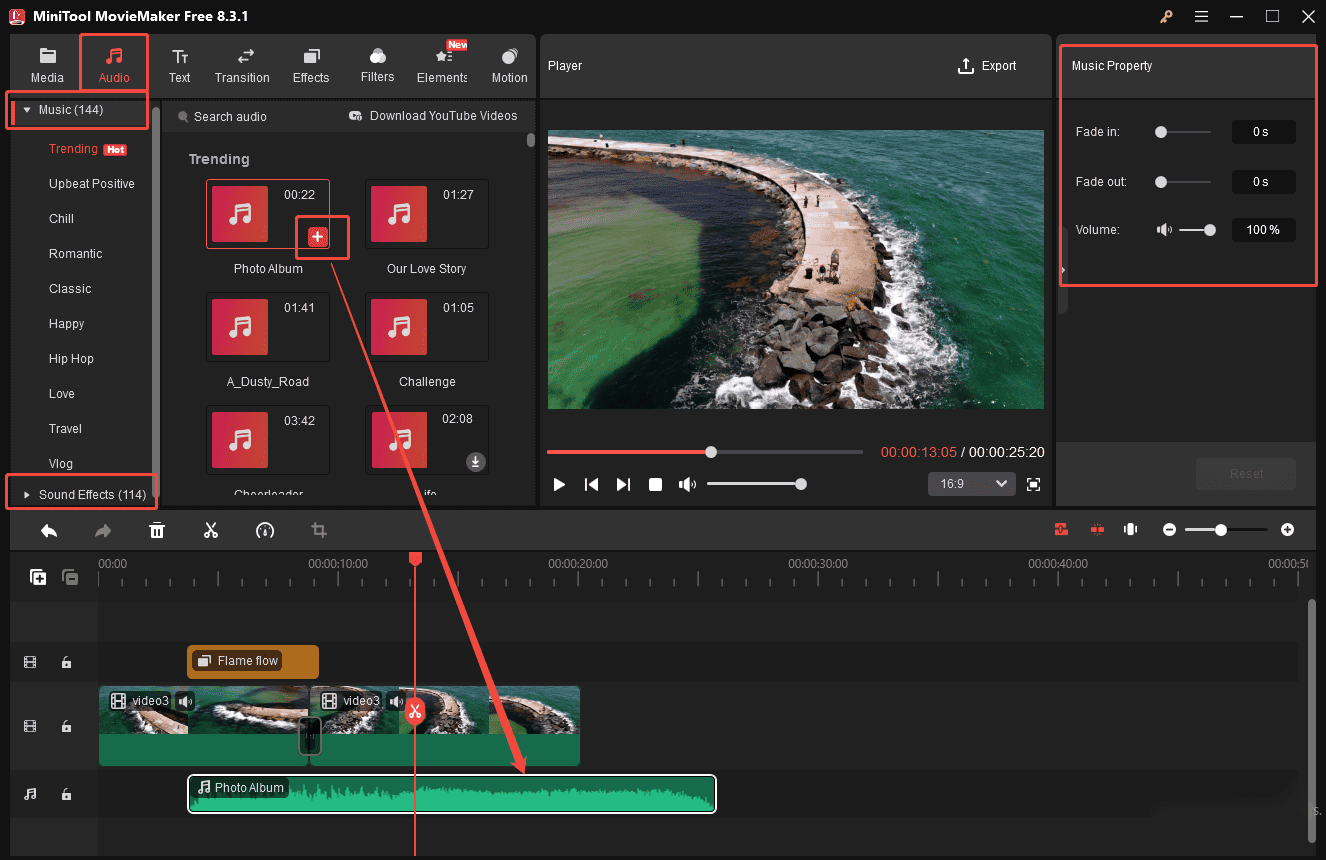Viewport: 1326px width, 860px height.
Task: Open the 16:9 aspect ratio dropdown
Action: (x=971, y=483)
